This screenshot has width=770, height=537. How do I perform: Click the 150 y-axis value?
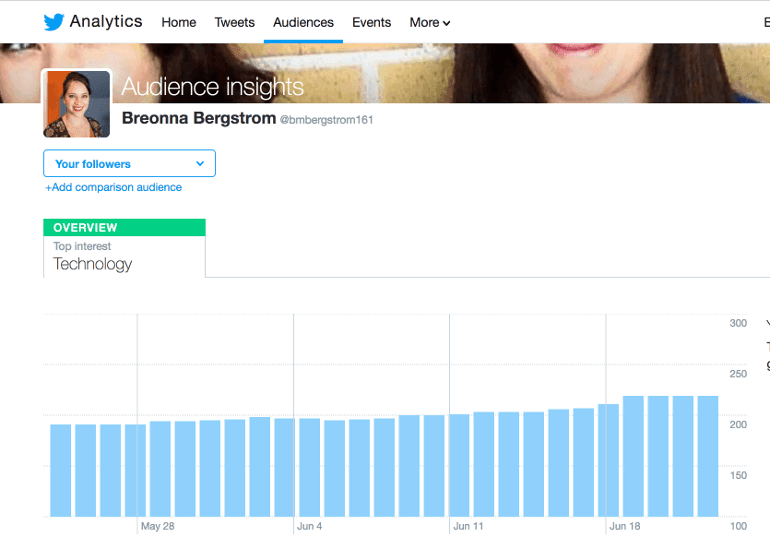click(738, 476)
